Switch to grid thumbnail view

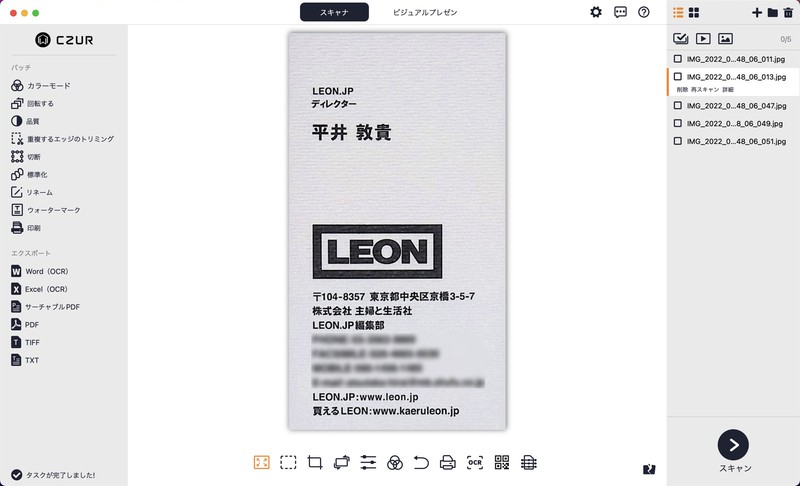tap(694, 13)
